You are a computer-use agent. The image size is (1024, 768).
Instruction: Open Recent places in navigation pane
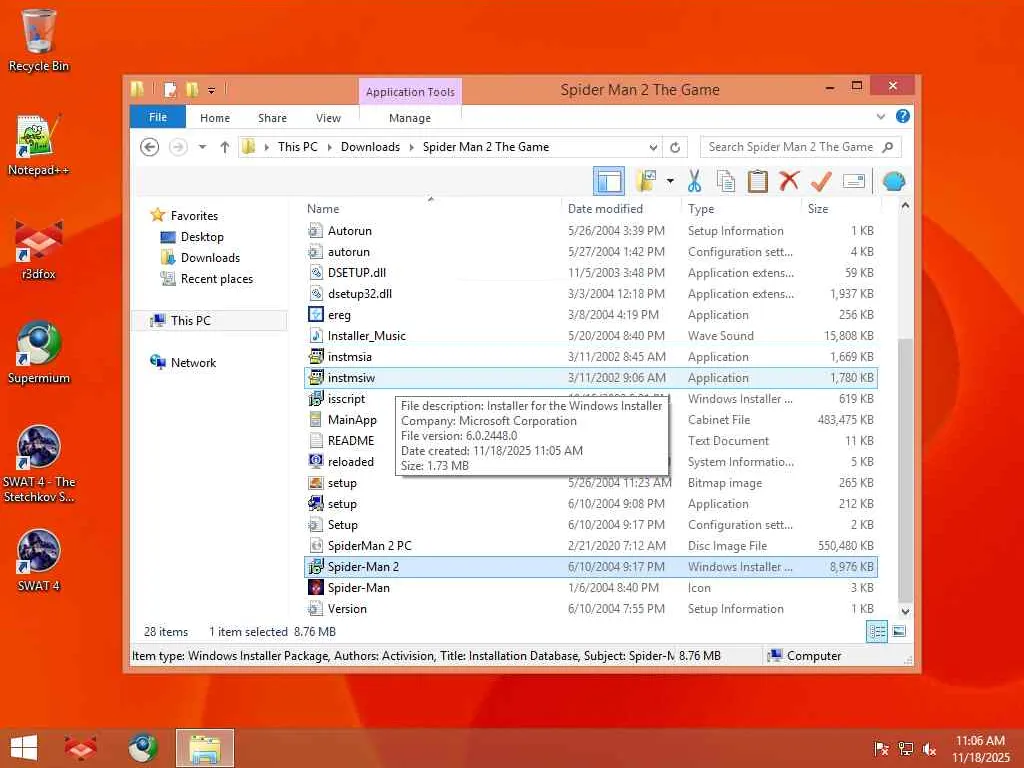216,279
